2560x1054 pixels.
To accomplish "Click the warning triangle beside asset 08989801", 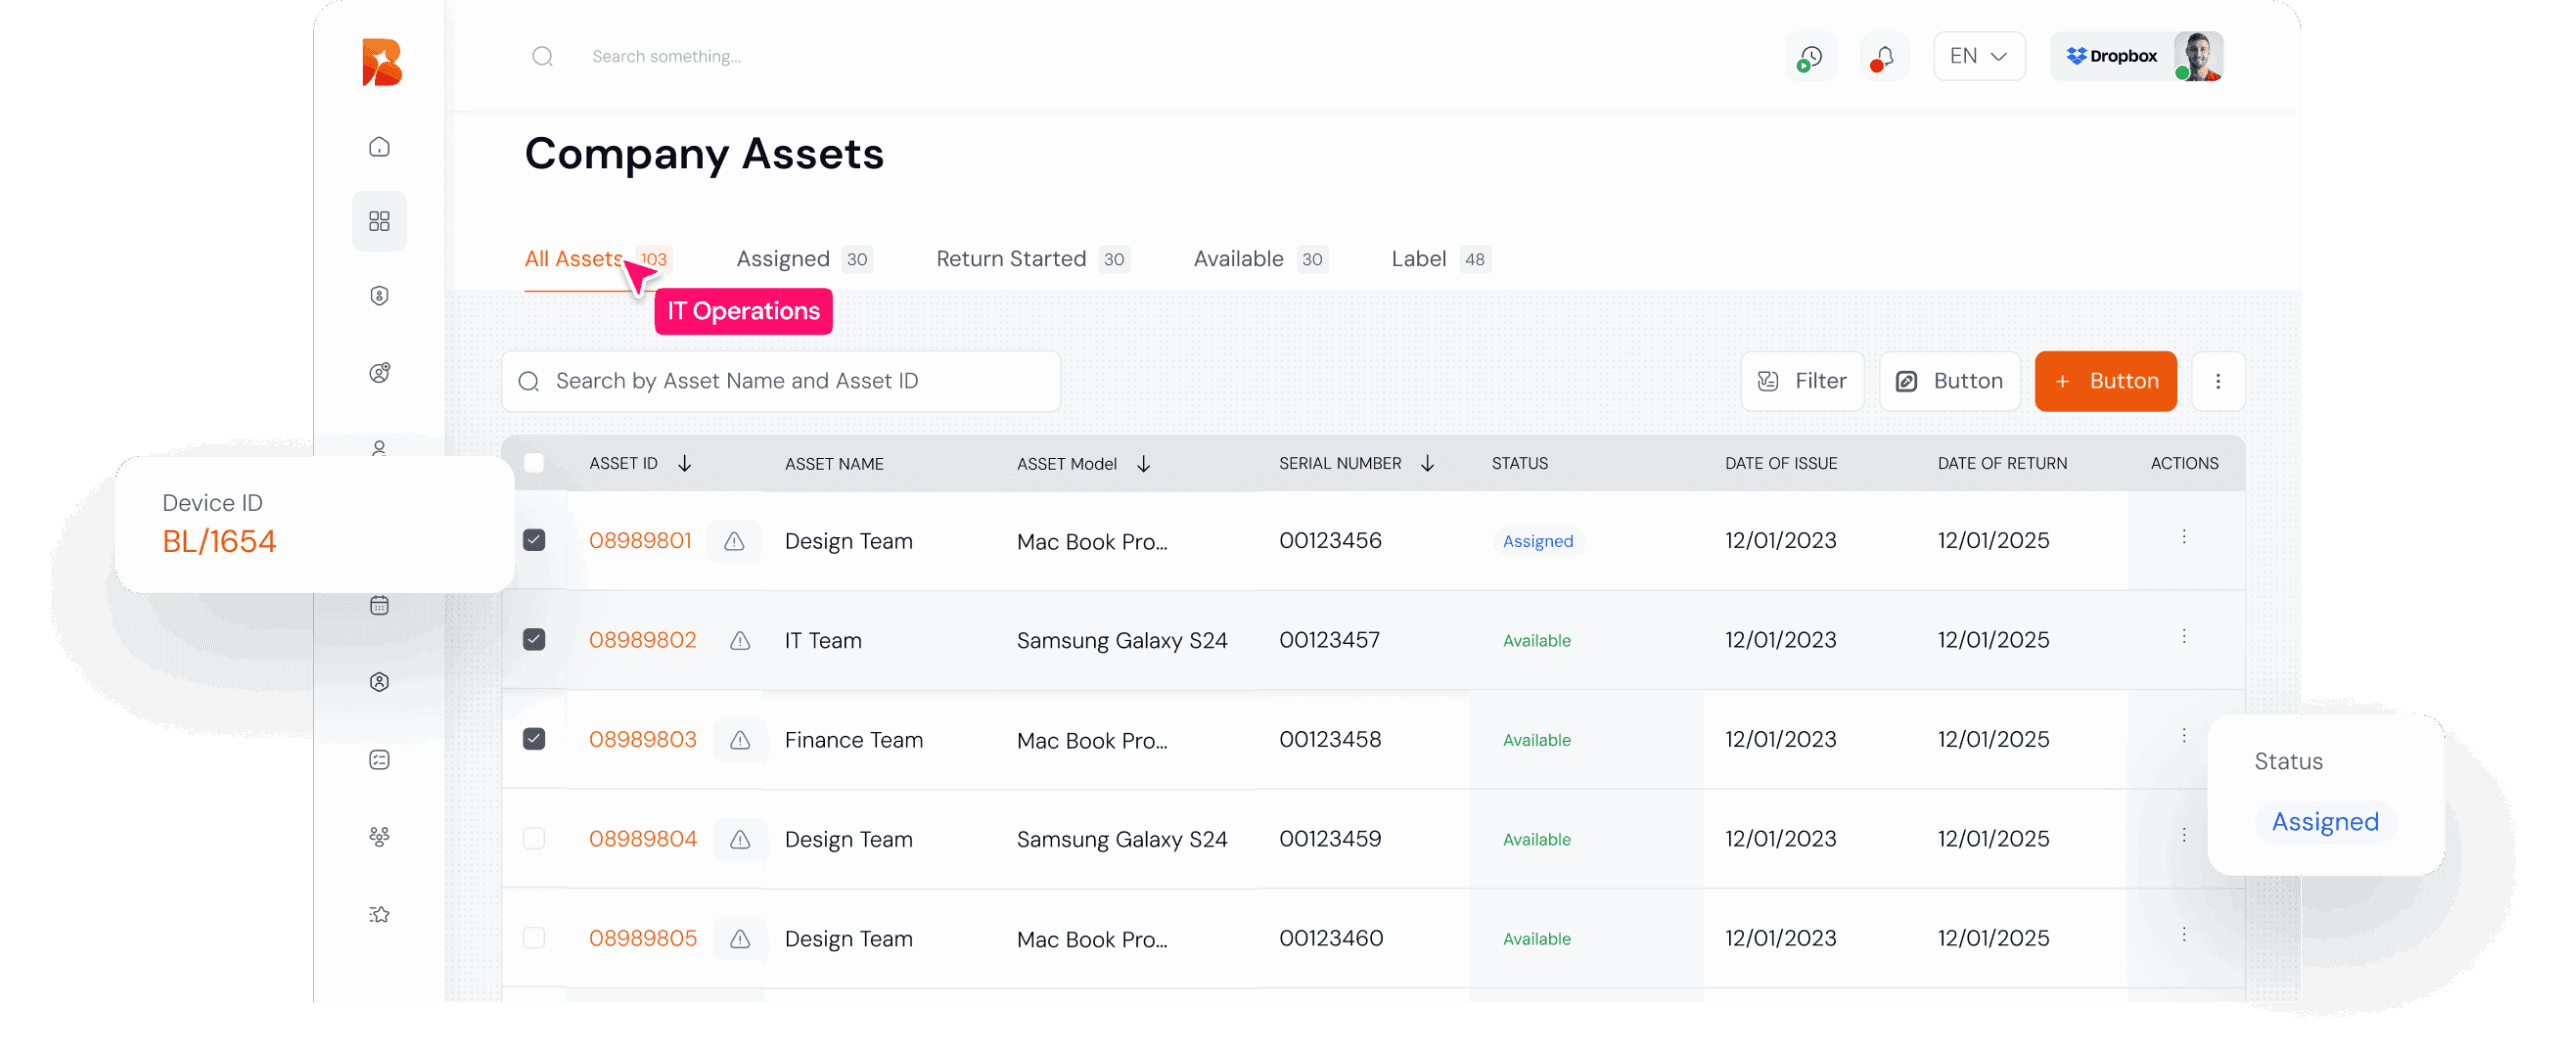I will [x=734, y=541].
